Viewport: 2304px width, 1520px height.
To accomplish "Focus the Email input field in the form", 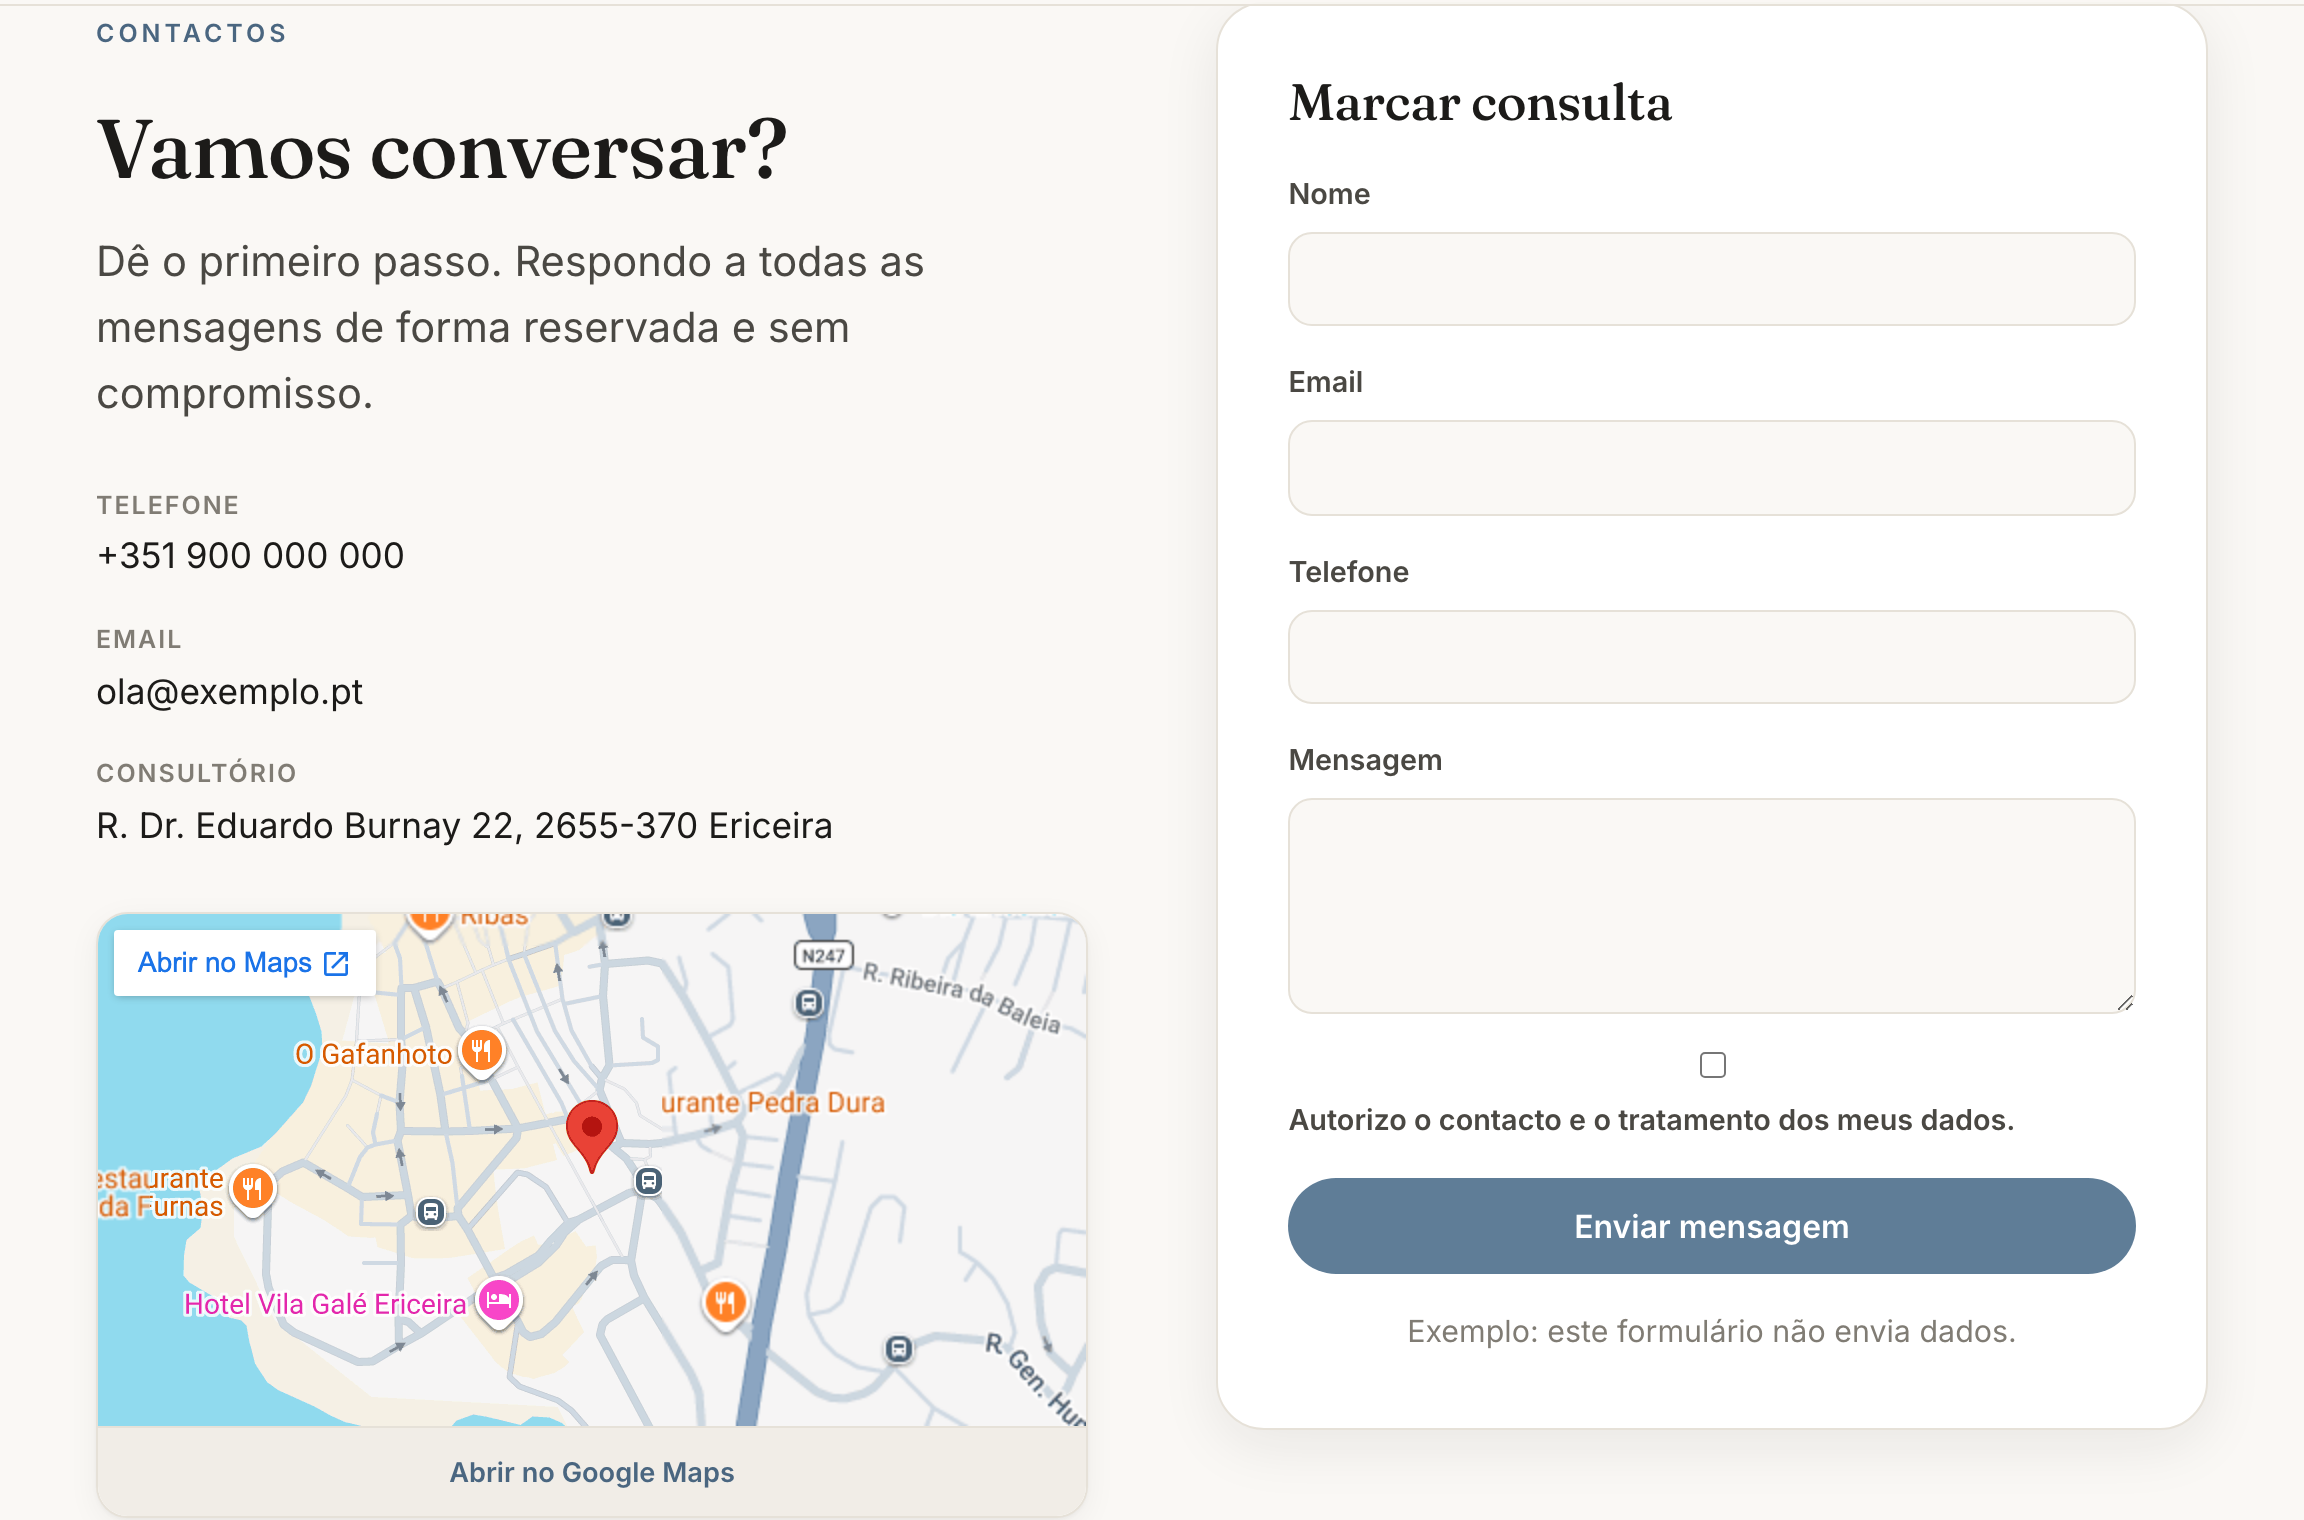I will tap(1711, 468).
